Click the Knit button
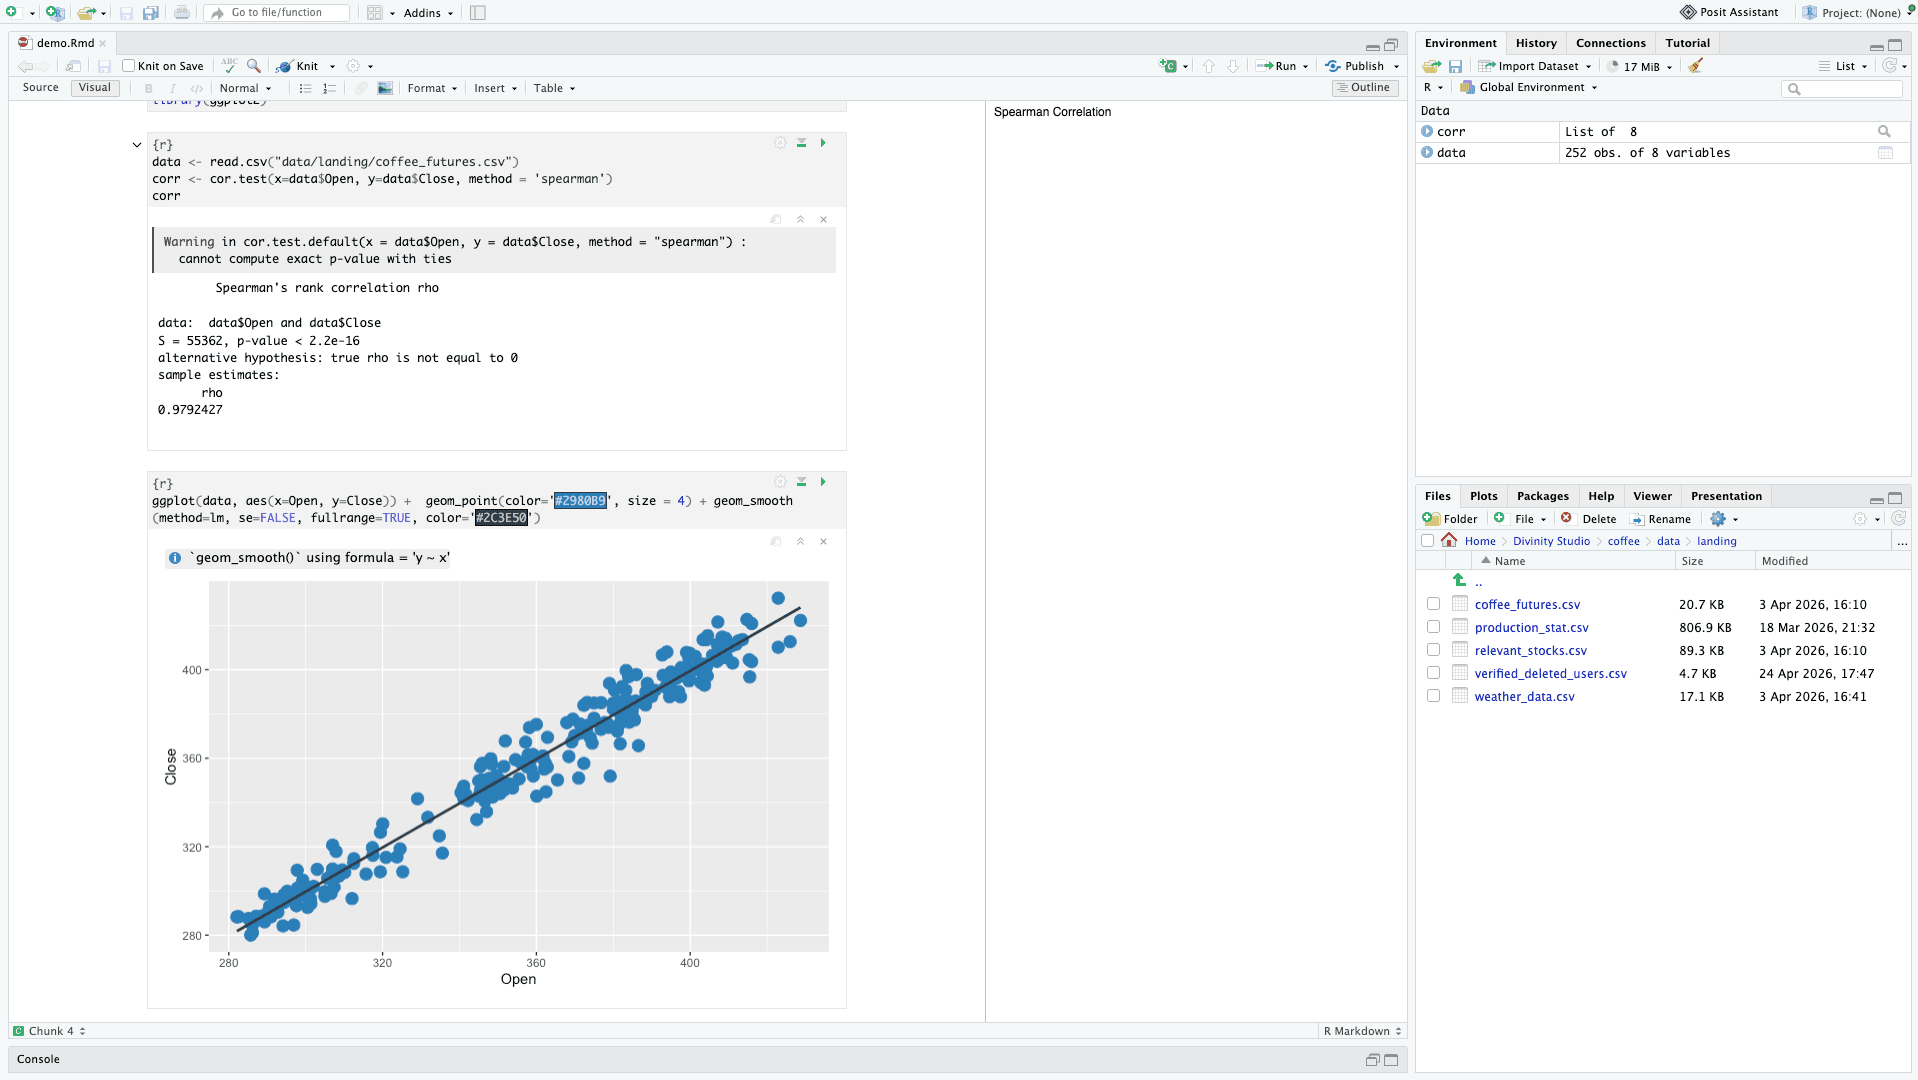Viewport: 1918px width, 1080px height. pyautogui.click(x=297, y=66)
